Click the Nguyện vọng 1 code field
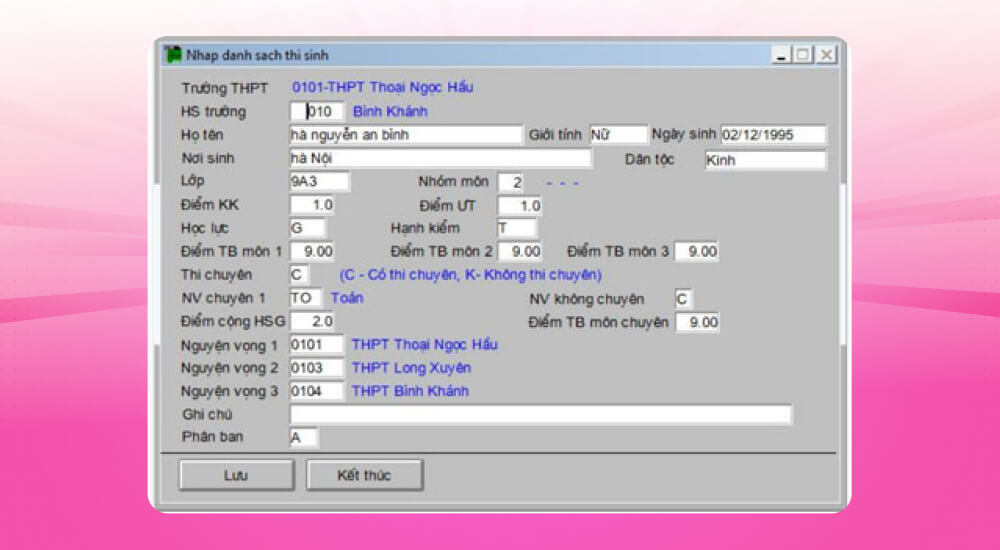This screenshot has width=1000, height=550. pyautogui.click(x=316, y=344)
